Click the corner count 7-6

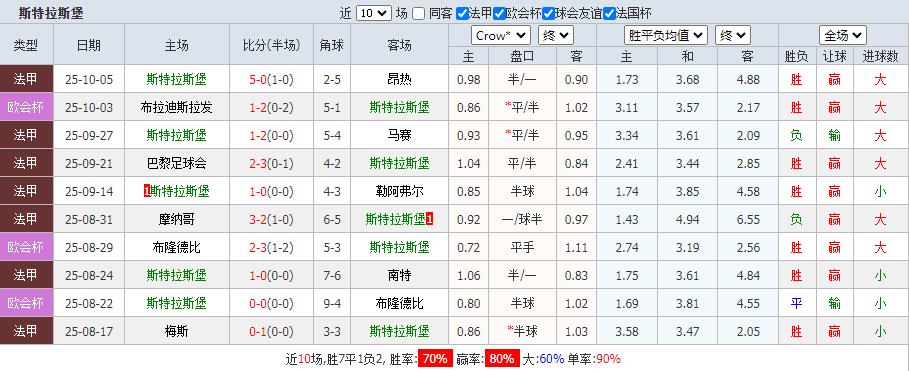332,275
